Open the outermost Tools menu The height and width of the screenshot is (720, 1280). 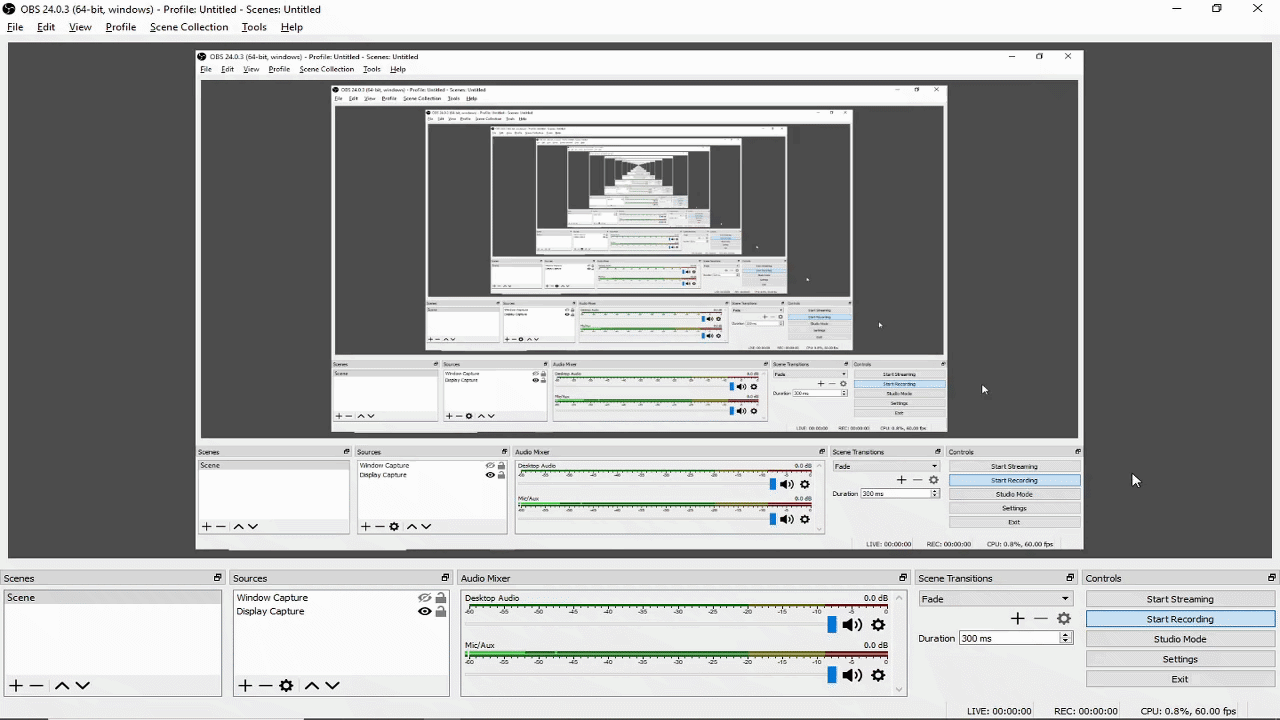(x=254, y=27)
